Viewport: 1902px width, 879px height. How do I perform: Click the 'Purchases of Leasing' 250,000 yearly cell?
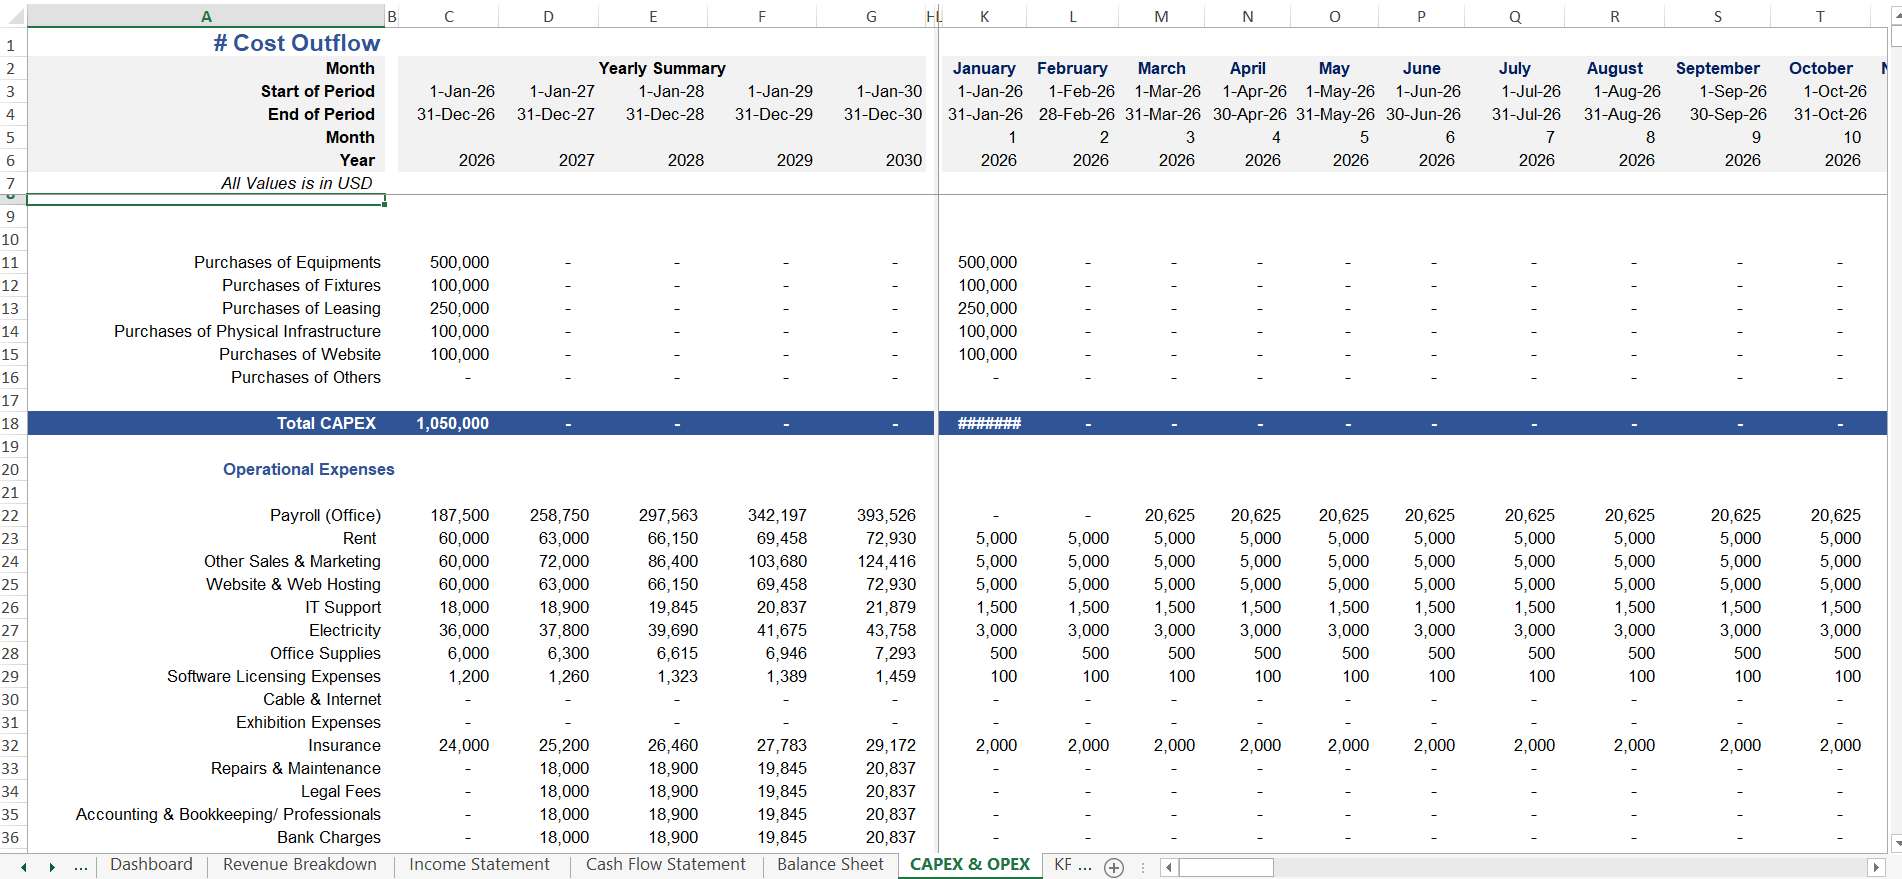point(460,308)
